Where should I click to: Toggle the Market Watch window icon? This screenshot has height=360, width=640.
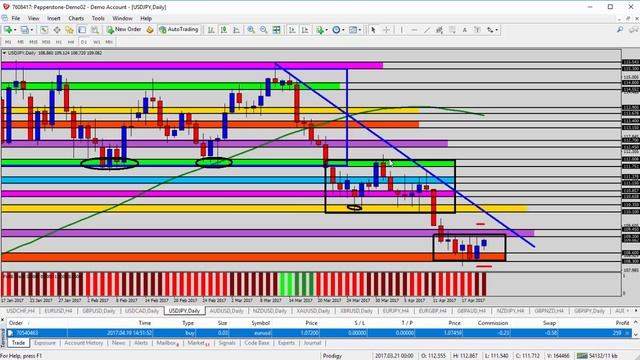click(44, 30)
